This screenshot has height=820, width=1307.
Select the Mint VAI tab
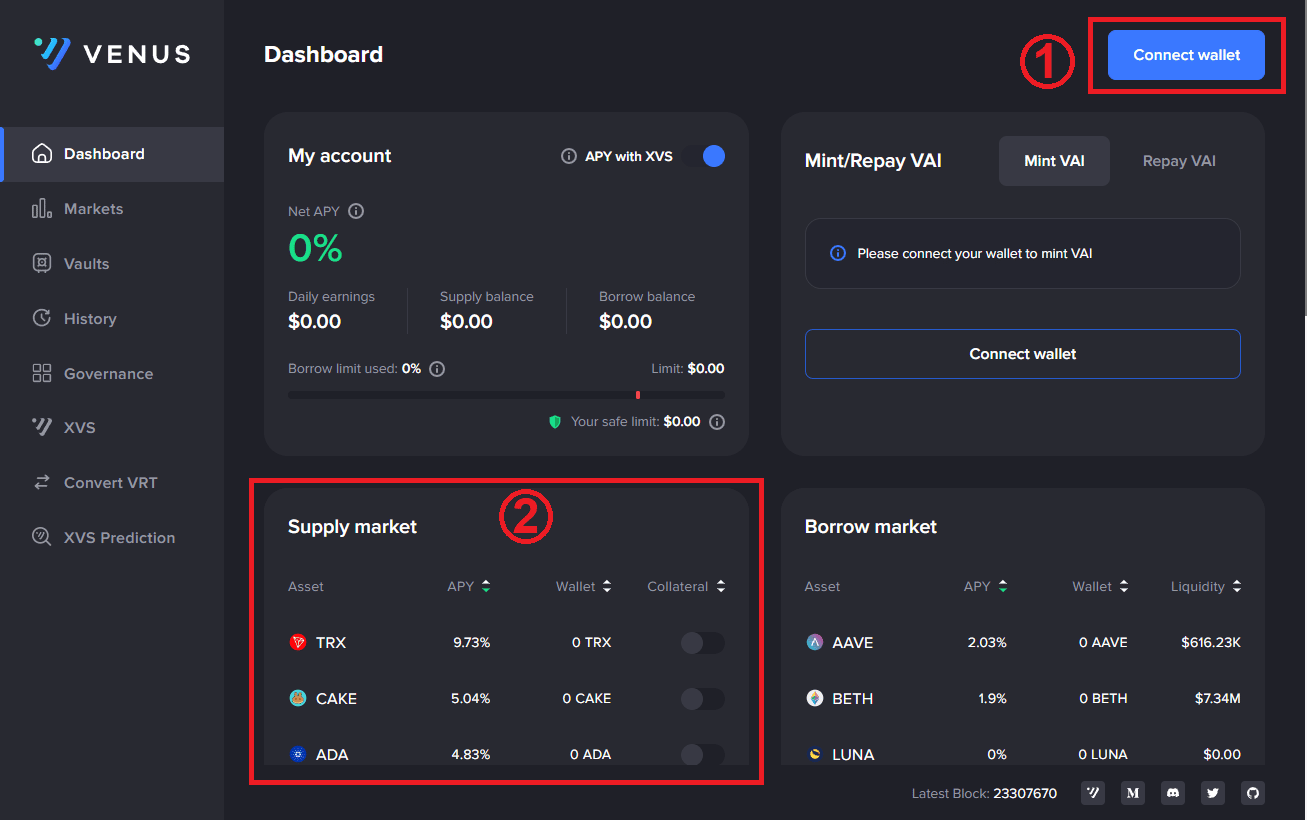pos(1054,160)
